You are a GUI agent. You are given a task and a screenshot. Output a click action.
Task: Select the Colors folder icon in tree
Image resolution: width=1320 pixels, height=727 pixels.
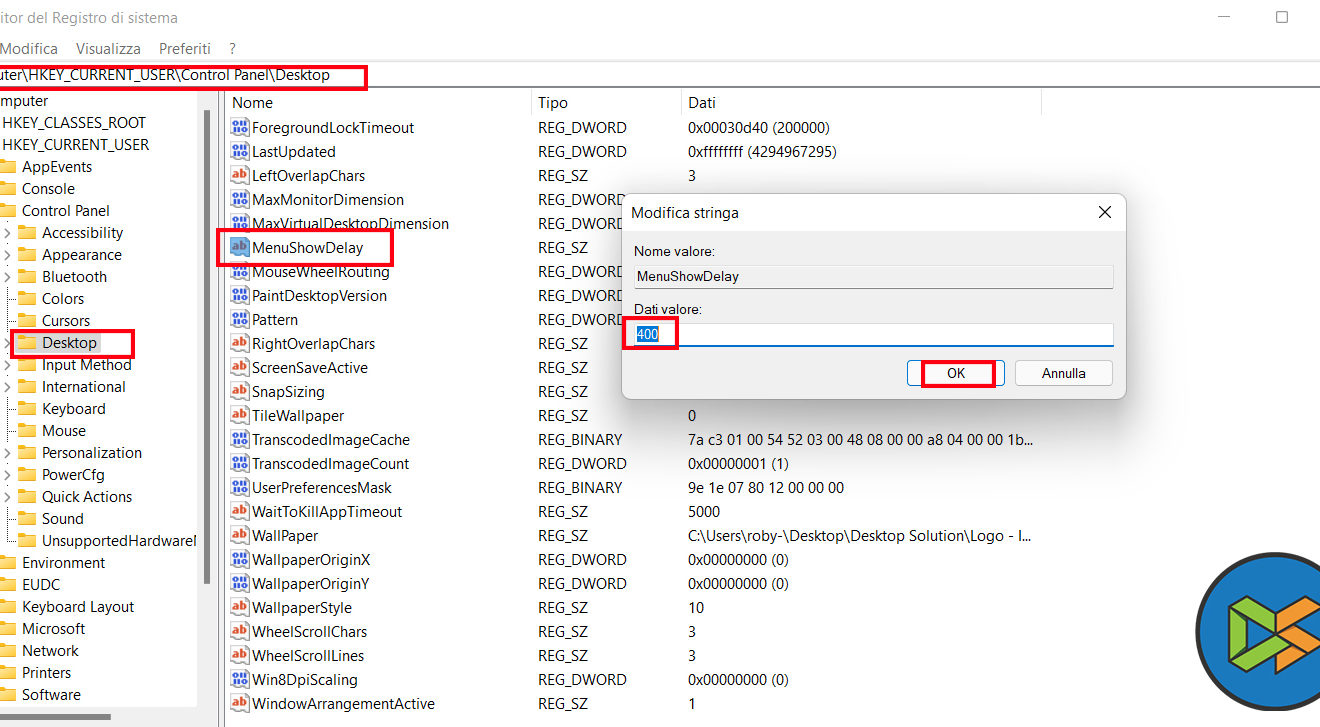[x=27, y=299]
